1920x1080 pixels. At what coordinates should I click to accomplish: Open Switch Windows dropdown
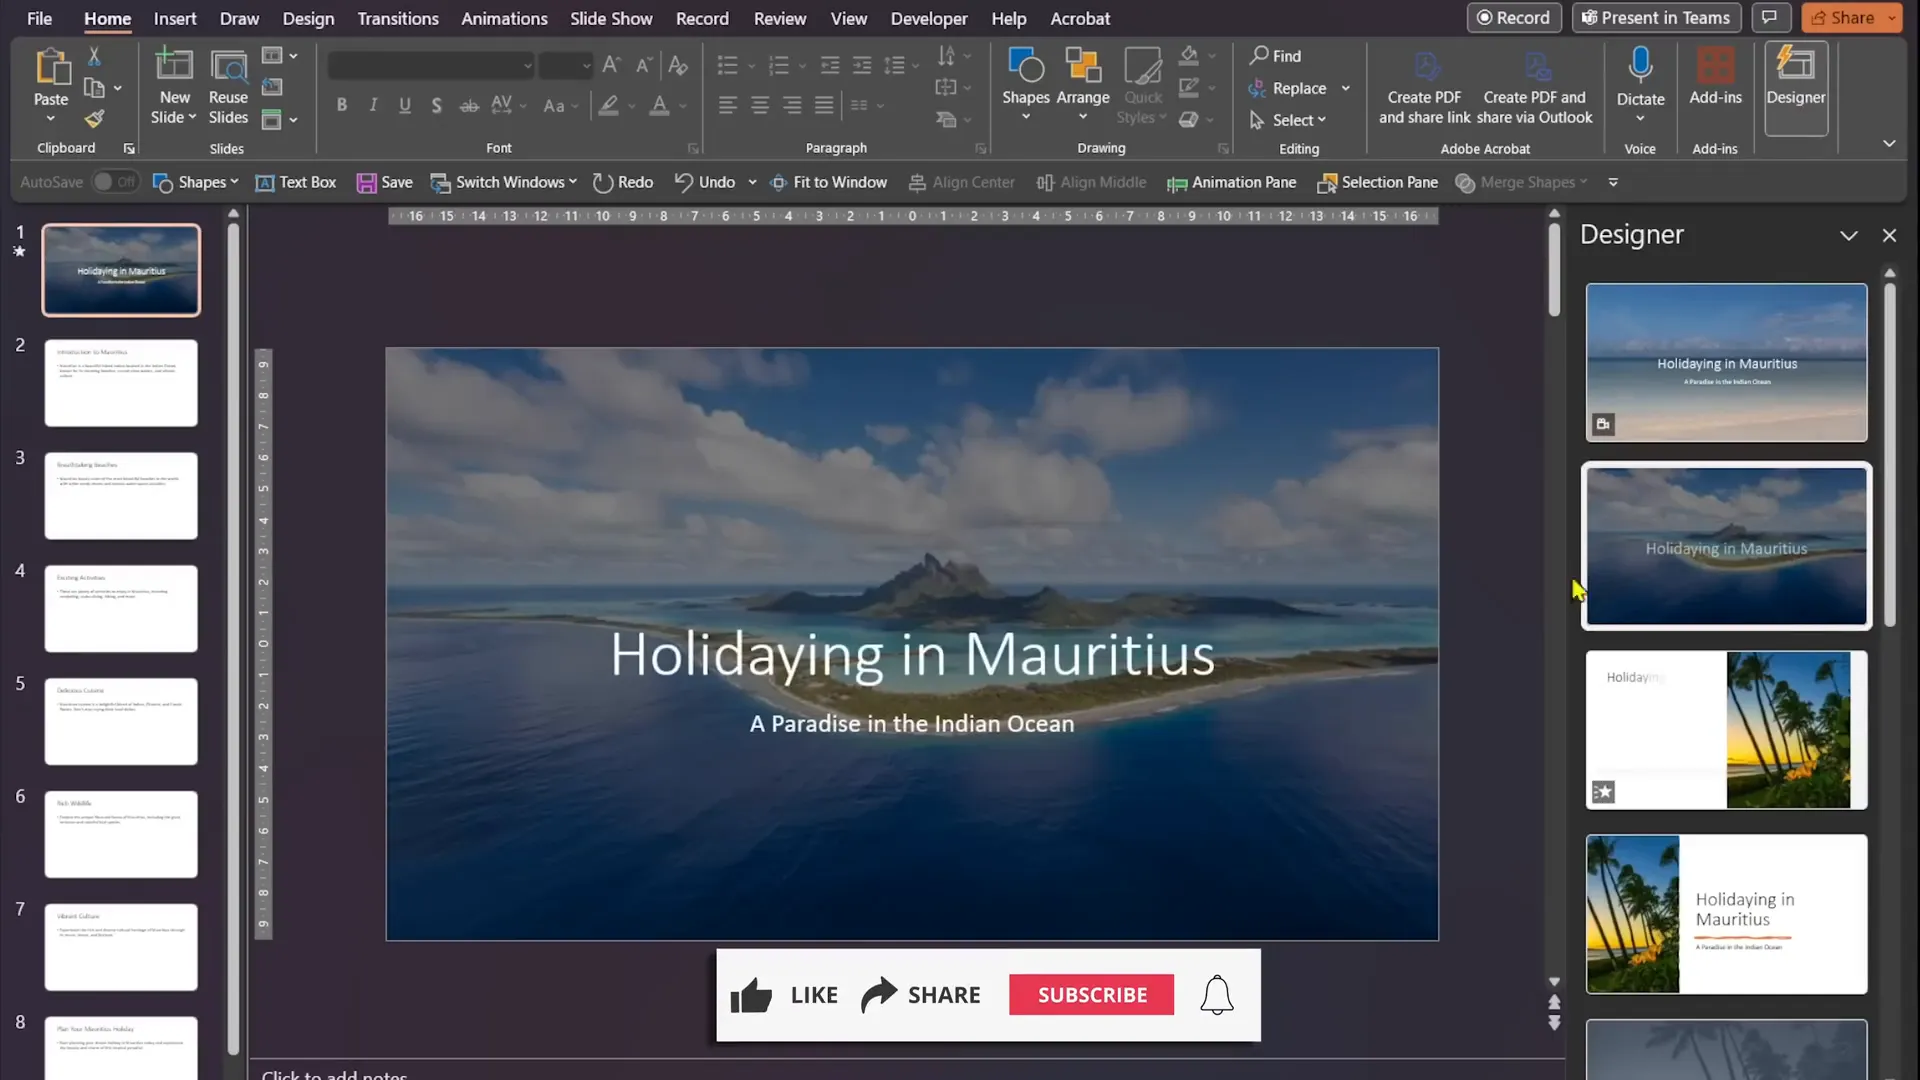(504, 182)
